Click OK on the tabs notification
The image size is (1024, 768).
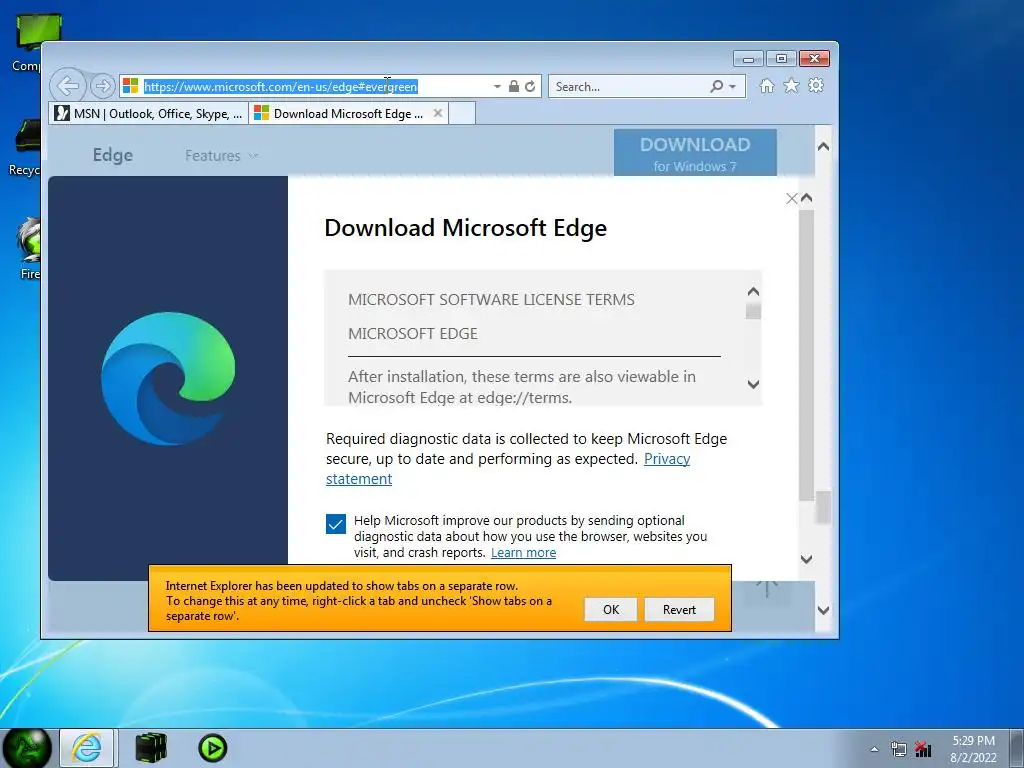pos(611,609)
